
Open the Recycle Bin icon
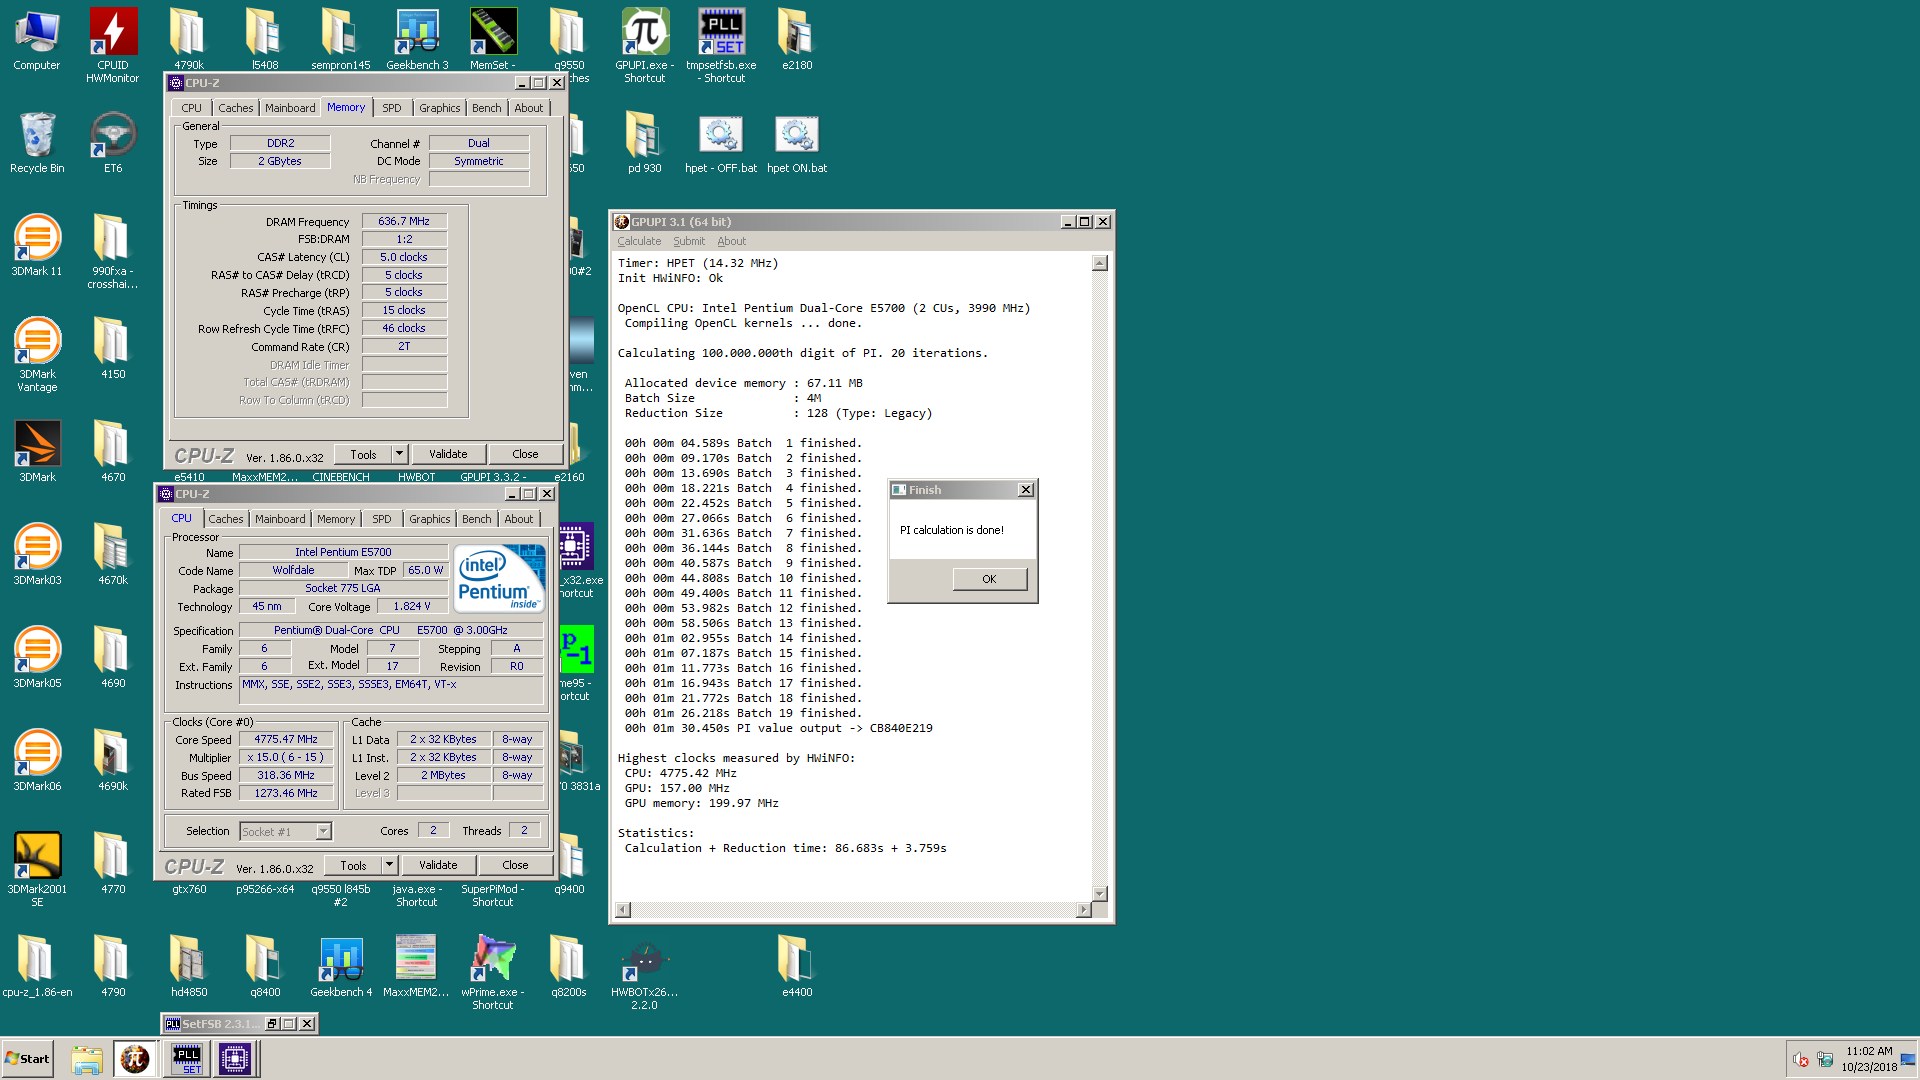pos(37,142)
